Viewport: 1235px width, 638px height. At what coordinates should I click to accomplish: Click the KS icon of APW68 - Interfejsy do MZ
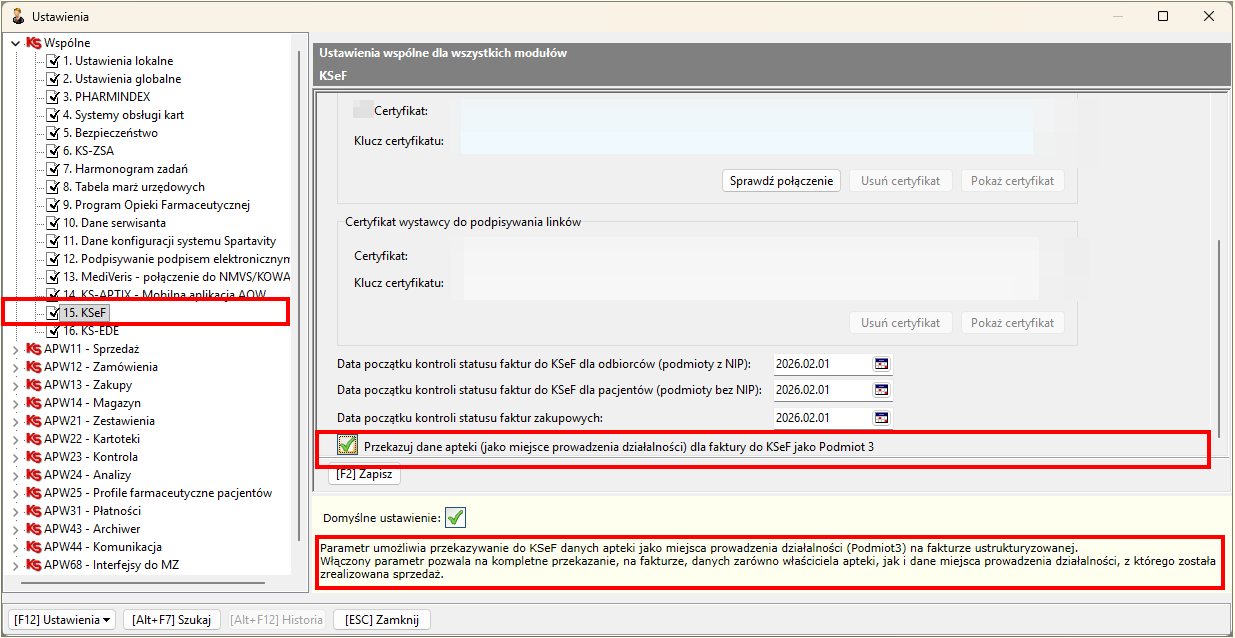click(34, 565)
